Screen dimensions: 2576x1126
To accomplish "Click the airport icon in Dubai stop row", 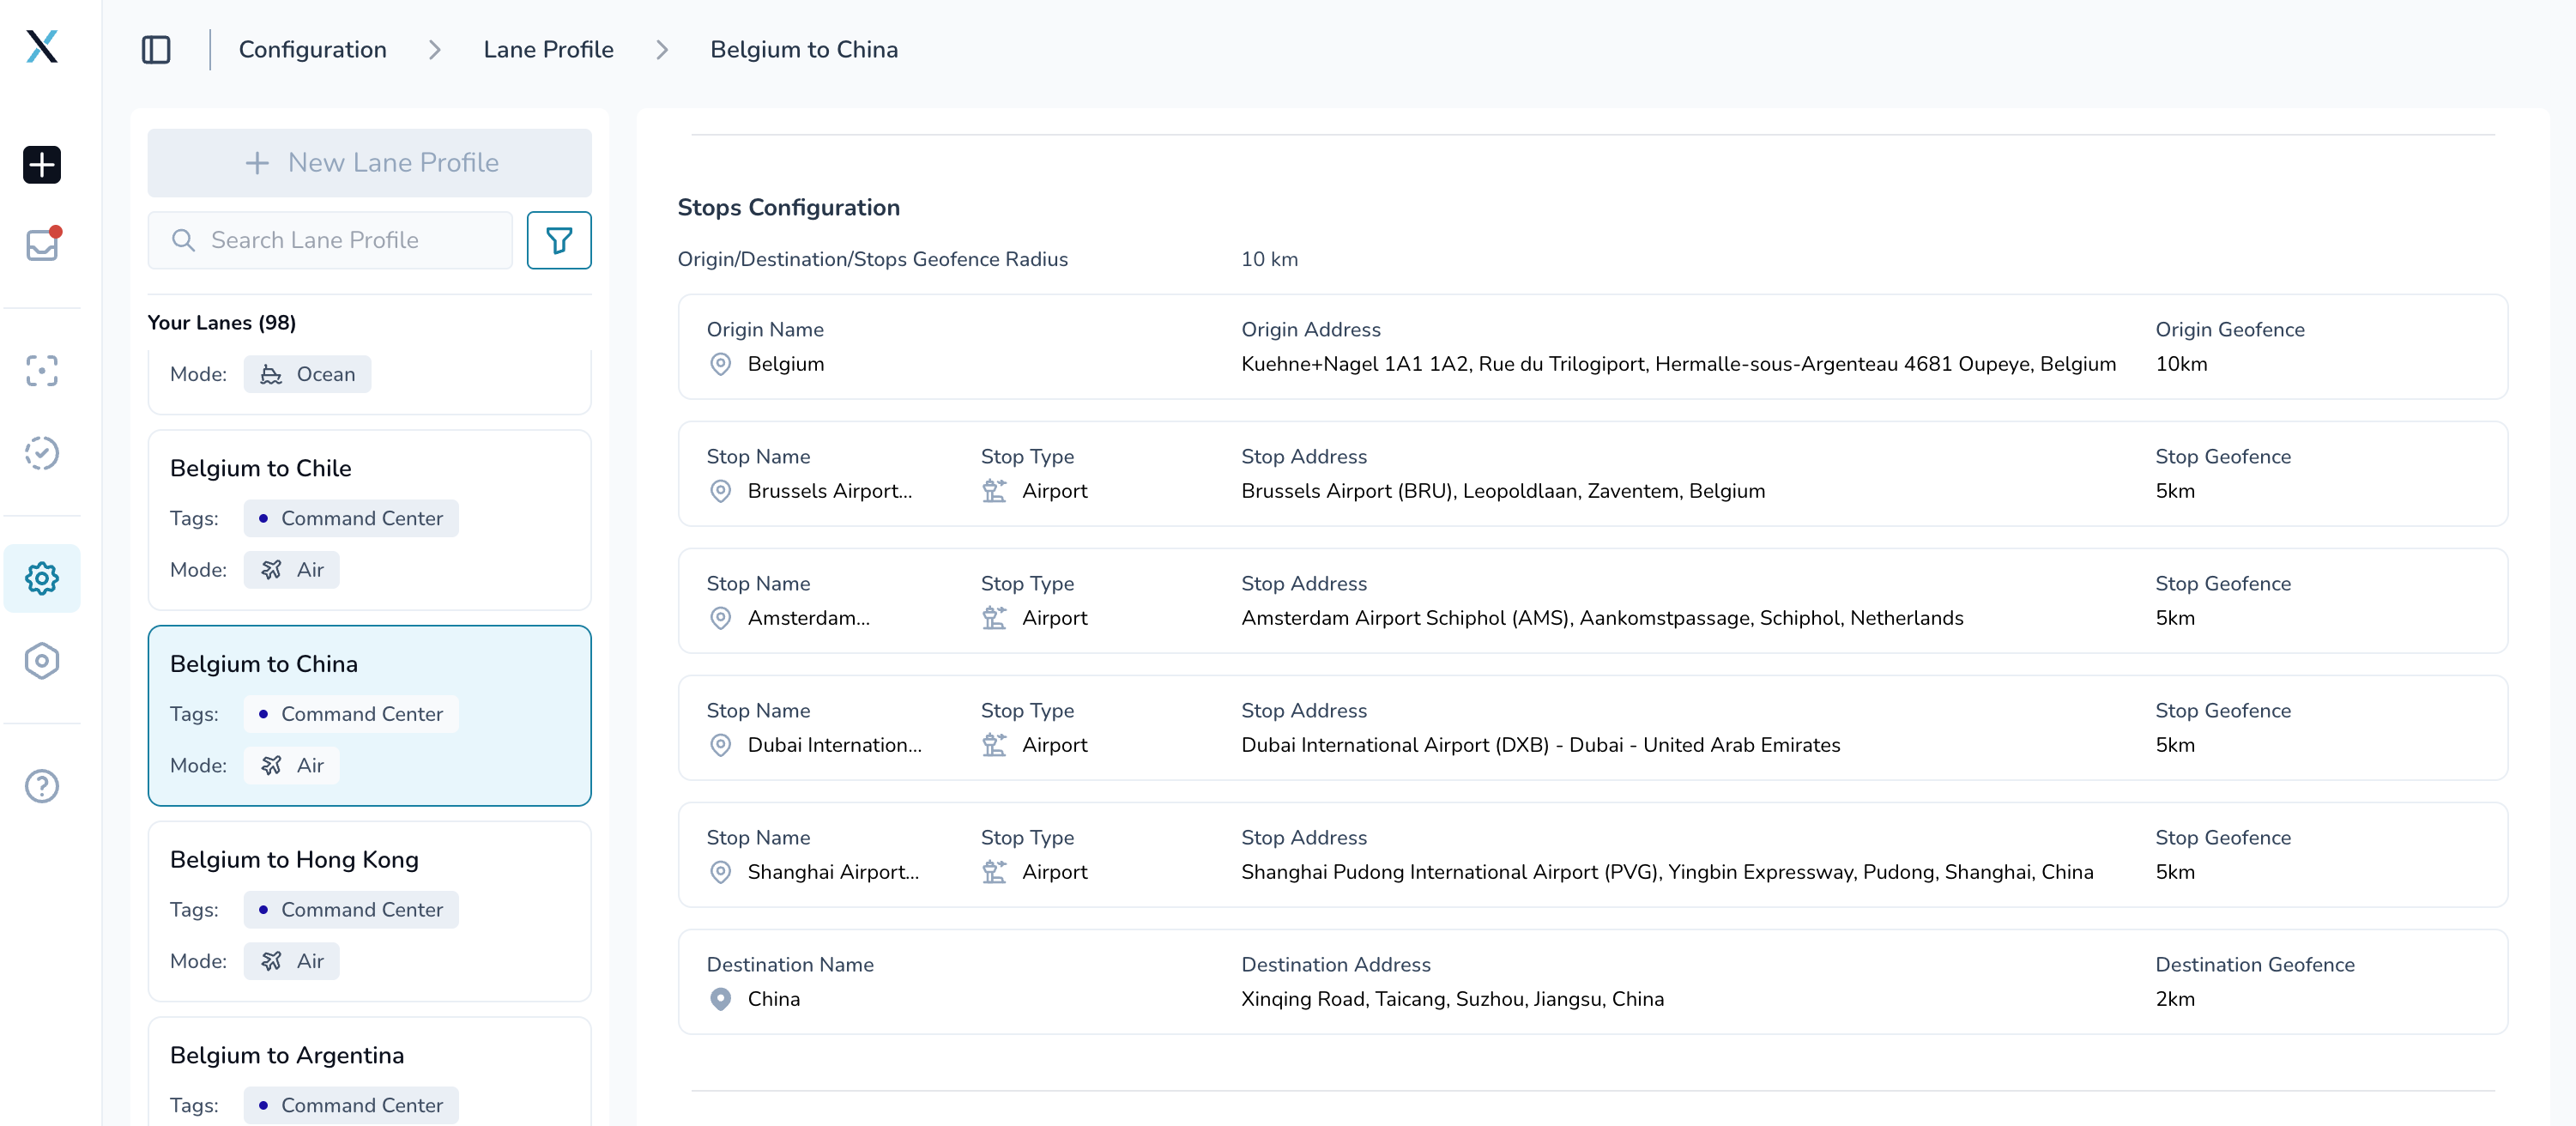I will click(994, 745).
